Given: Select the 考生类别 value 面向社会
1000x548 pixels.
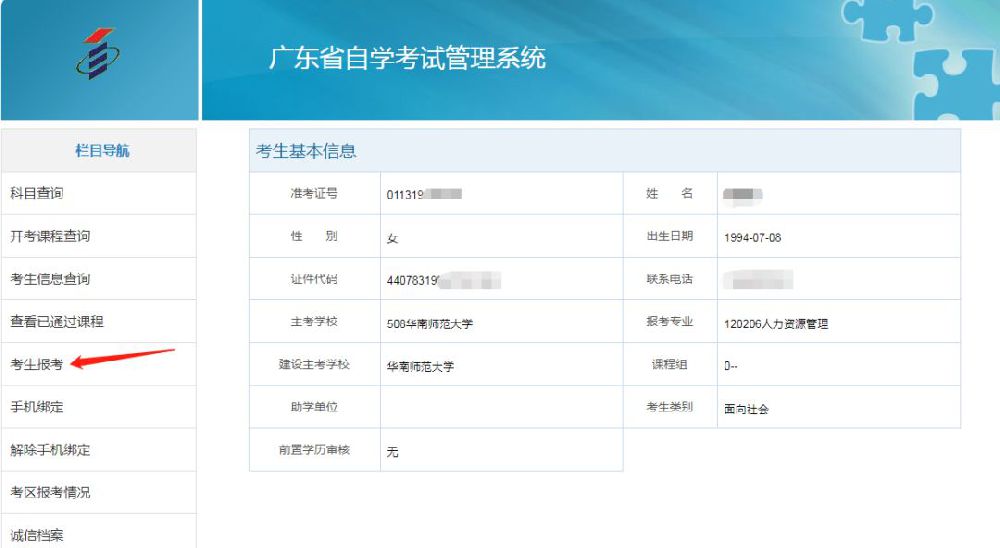Looking at the screenshot, I should click(x=746, y=409).
